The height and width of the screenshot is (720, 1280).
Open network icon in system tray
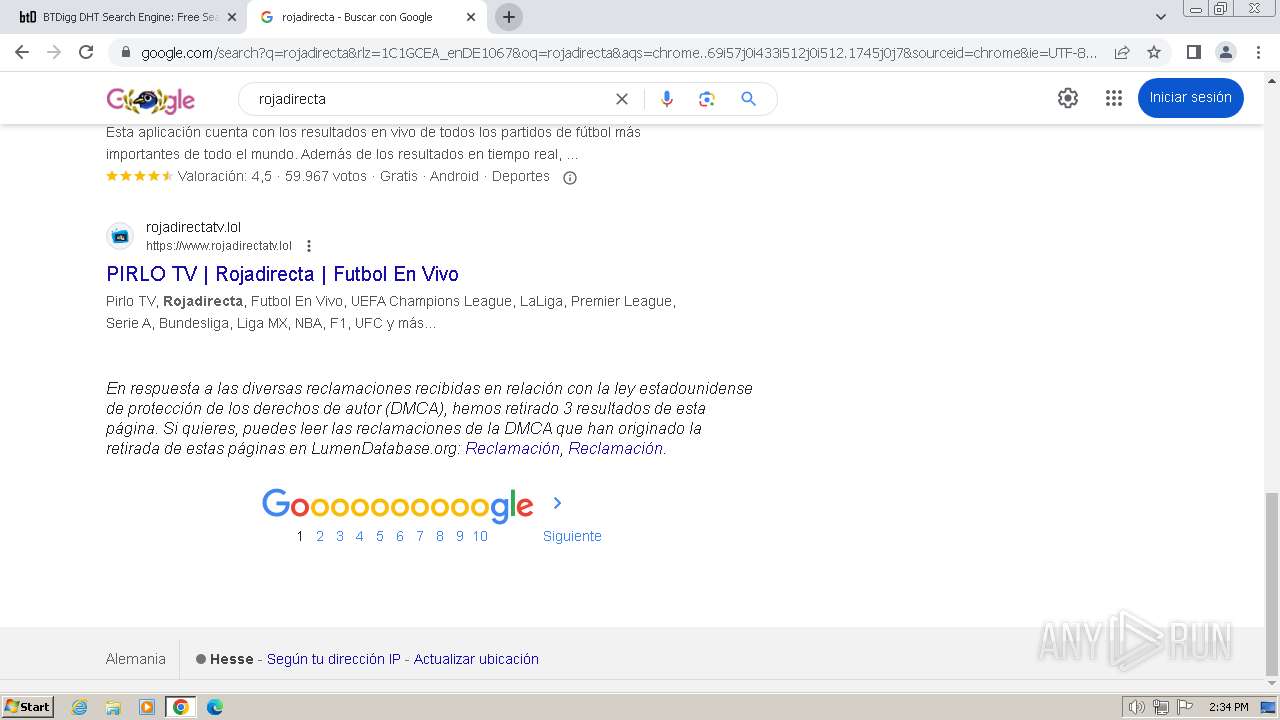[1161, 707]
